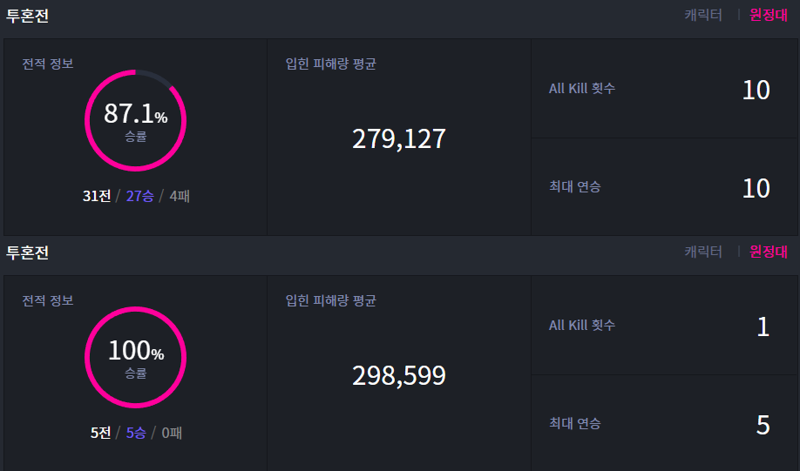Select the 5승 win count
Image resolution: width=800 pixels, height=471 pixels.
[x=136, y=433]
